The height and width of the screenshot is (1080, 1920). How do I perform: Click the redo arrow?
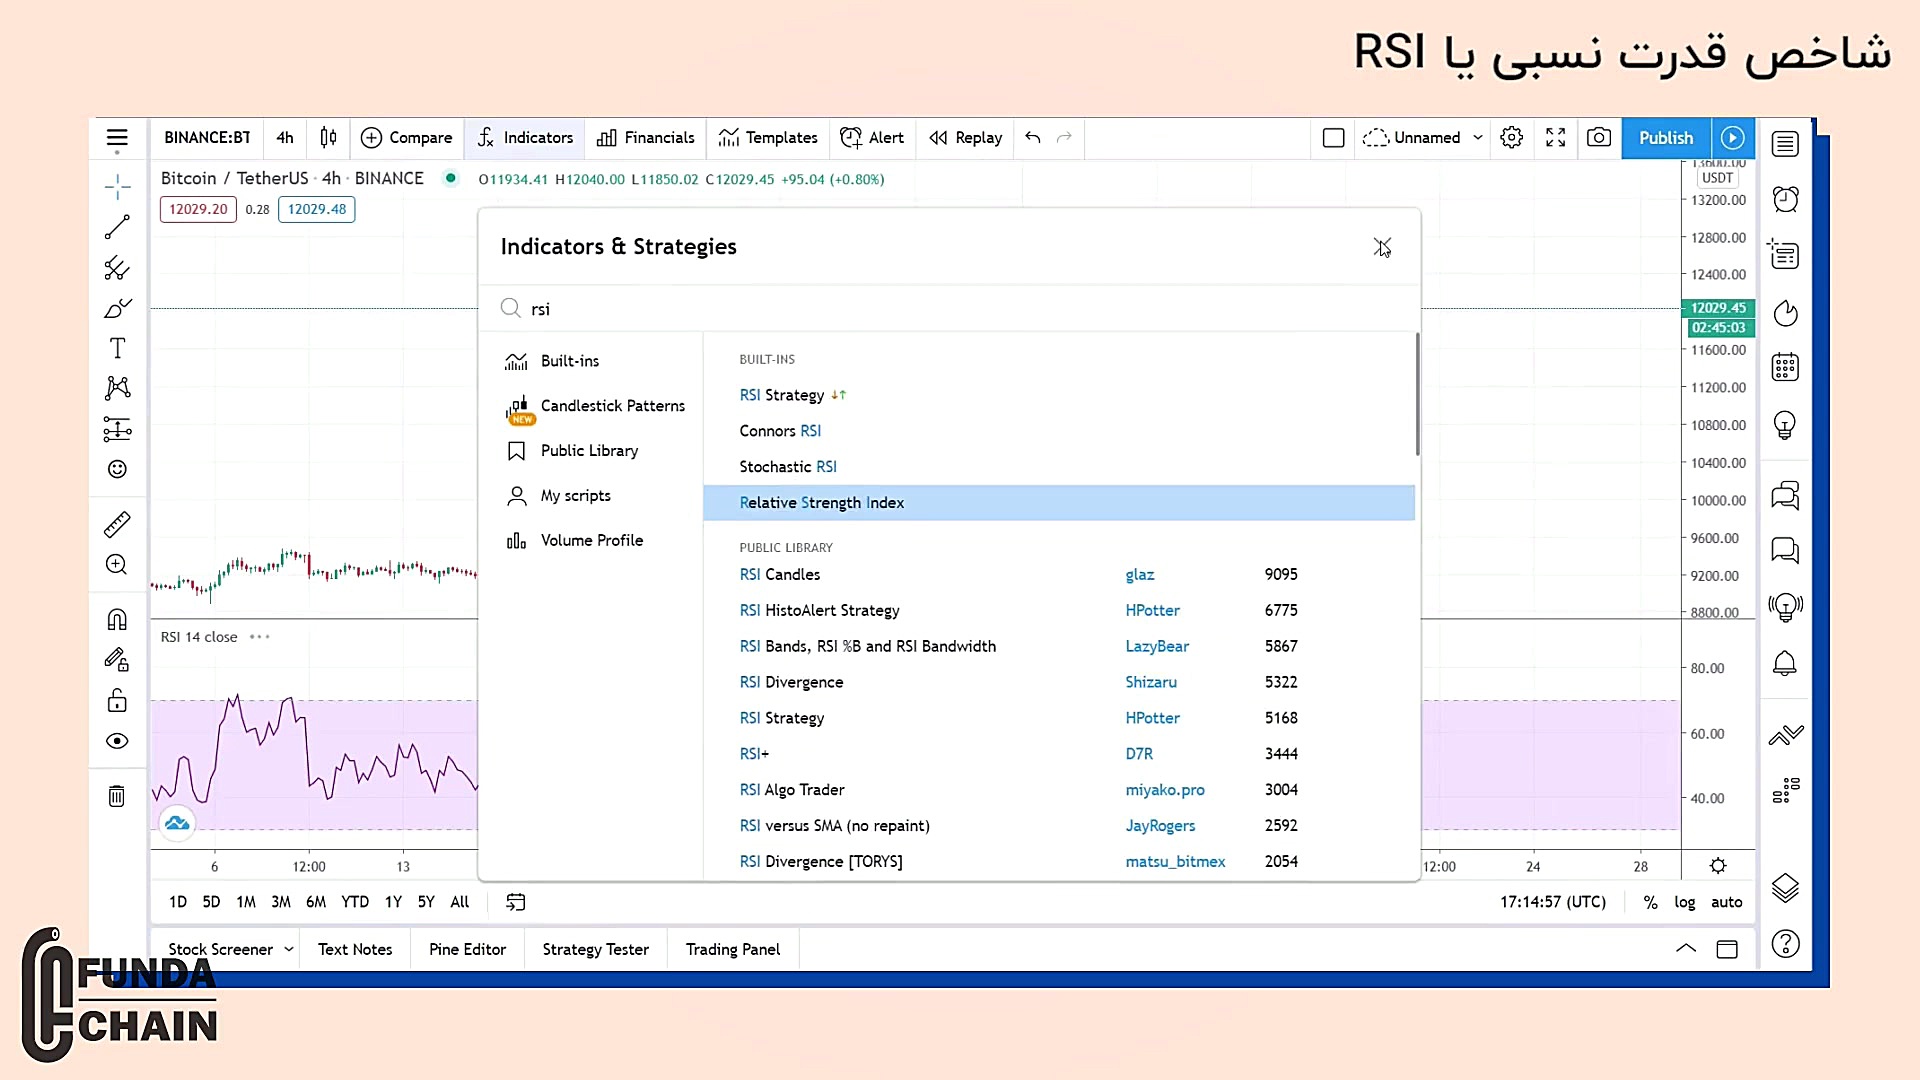coord(1065,138)
